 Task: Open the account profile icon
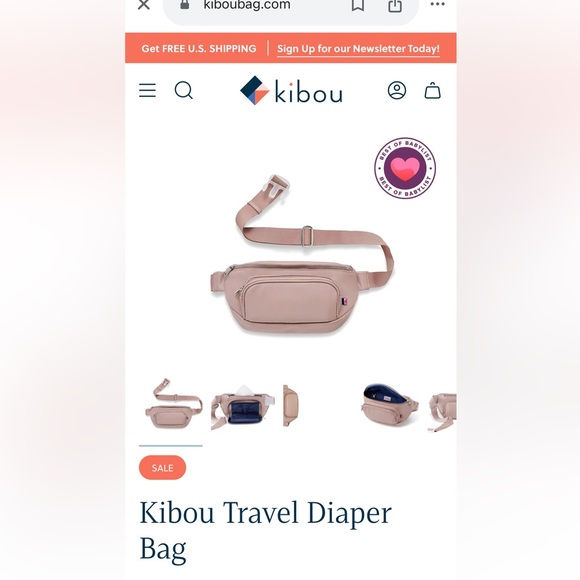[397, 90]
